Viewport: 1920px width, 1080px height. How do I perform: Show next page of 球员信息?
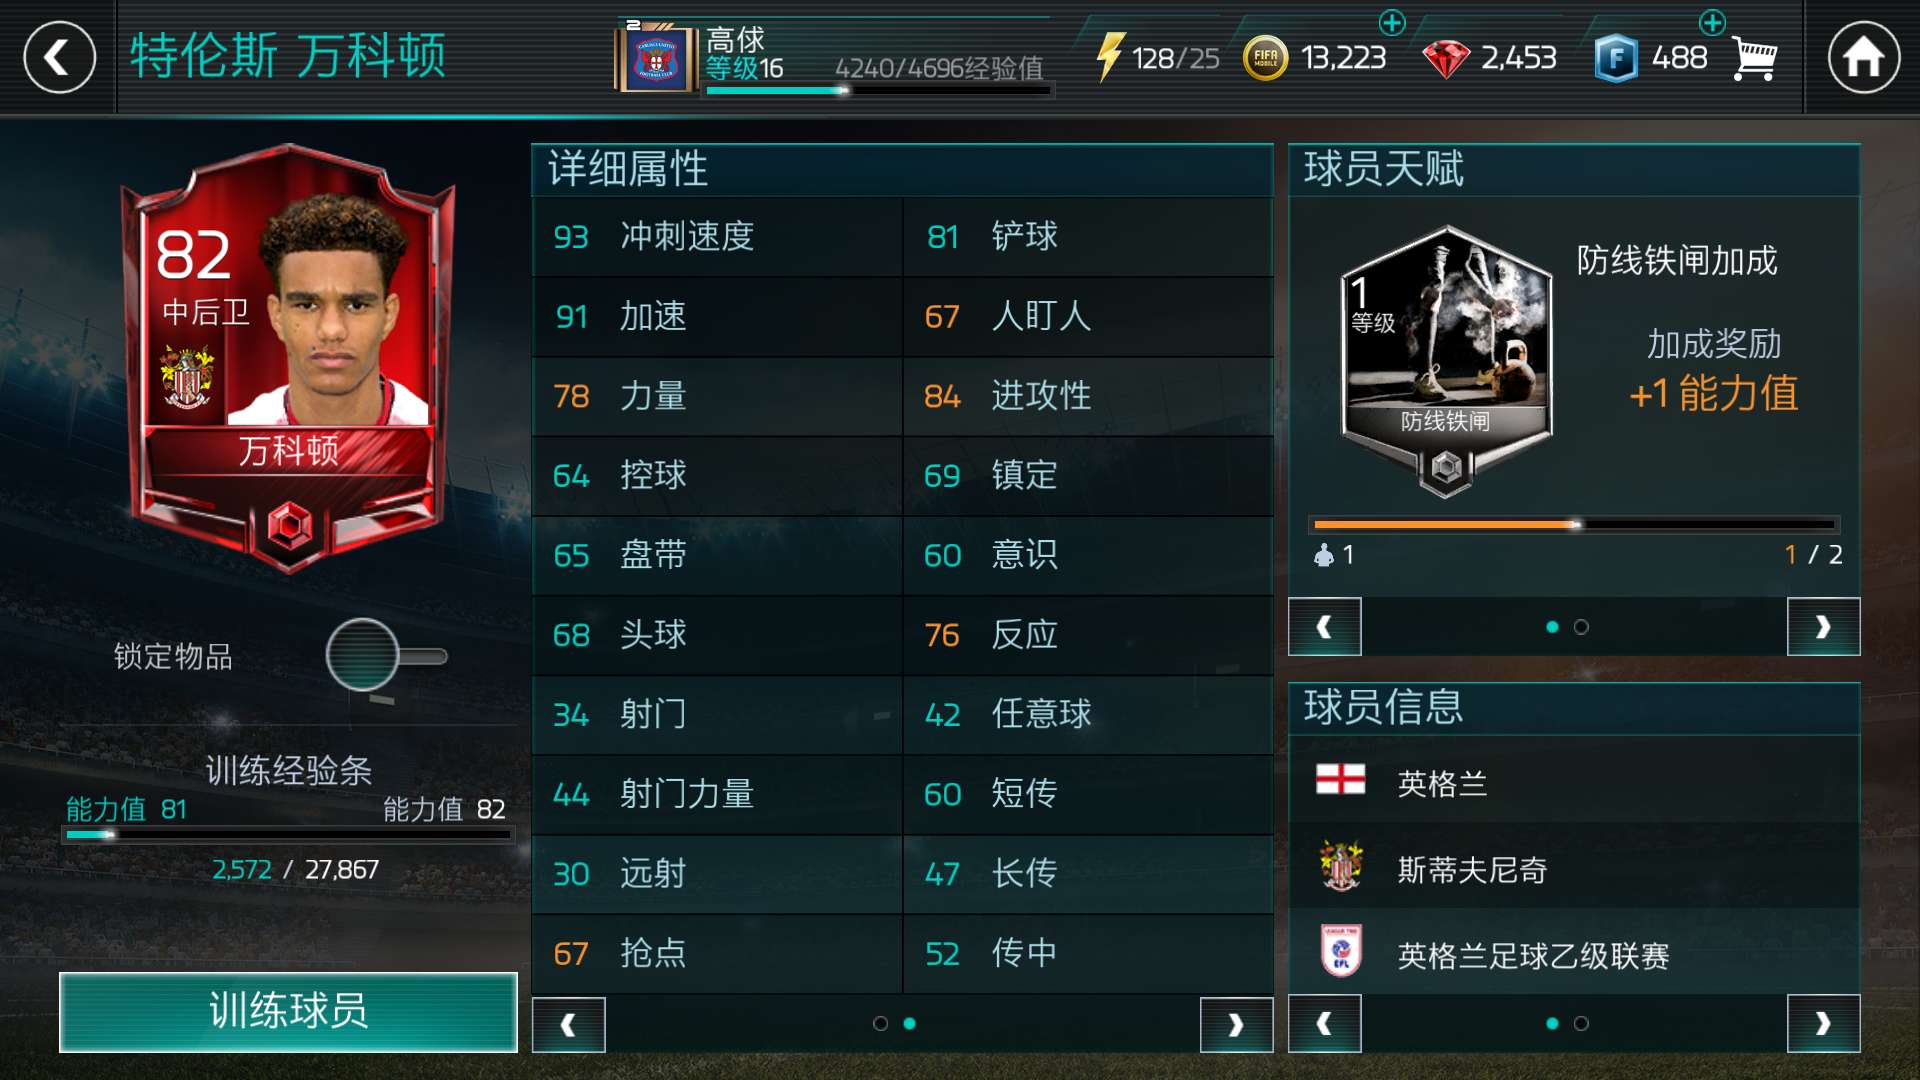click(1823, 1023)
